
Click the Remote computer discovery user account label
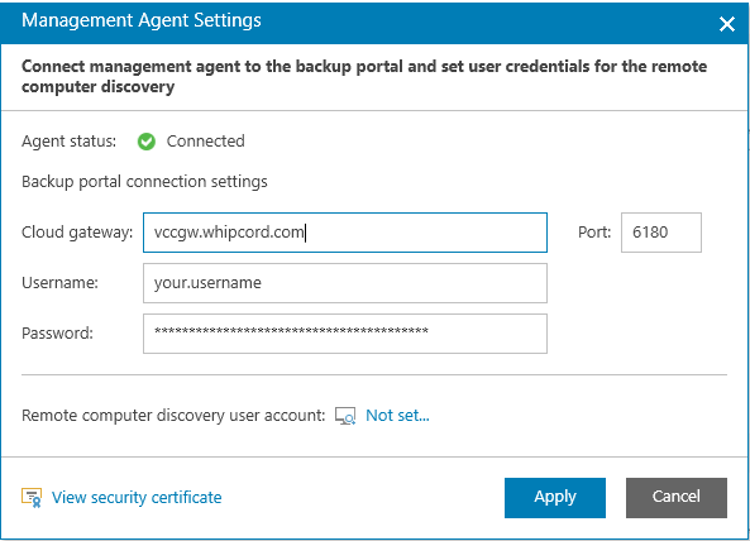click(173, 415)
